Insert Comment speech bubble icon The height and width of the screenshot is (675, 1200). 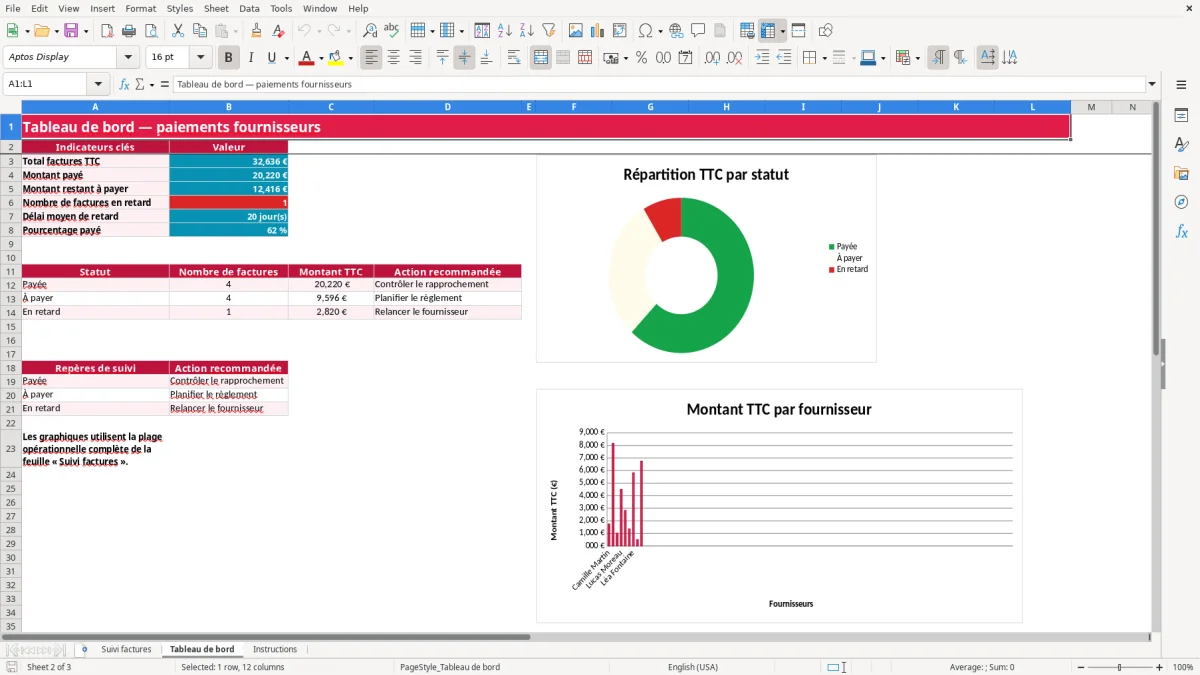698,31
